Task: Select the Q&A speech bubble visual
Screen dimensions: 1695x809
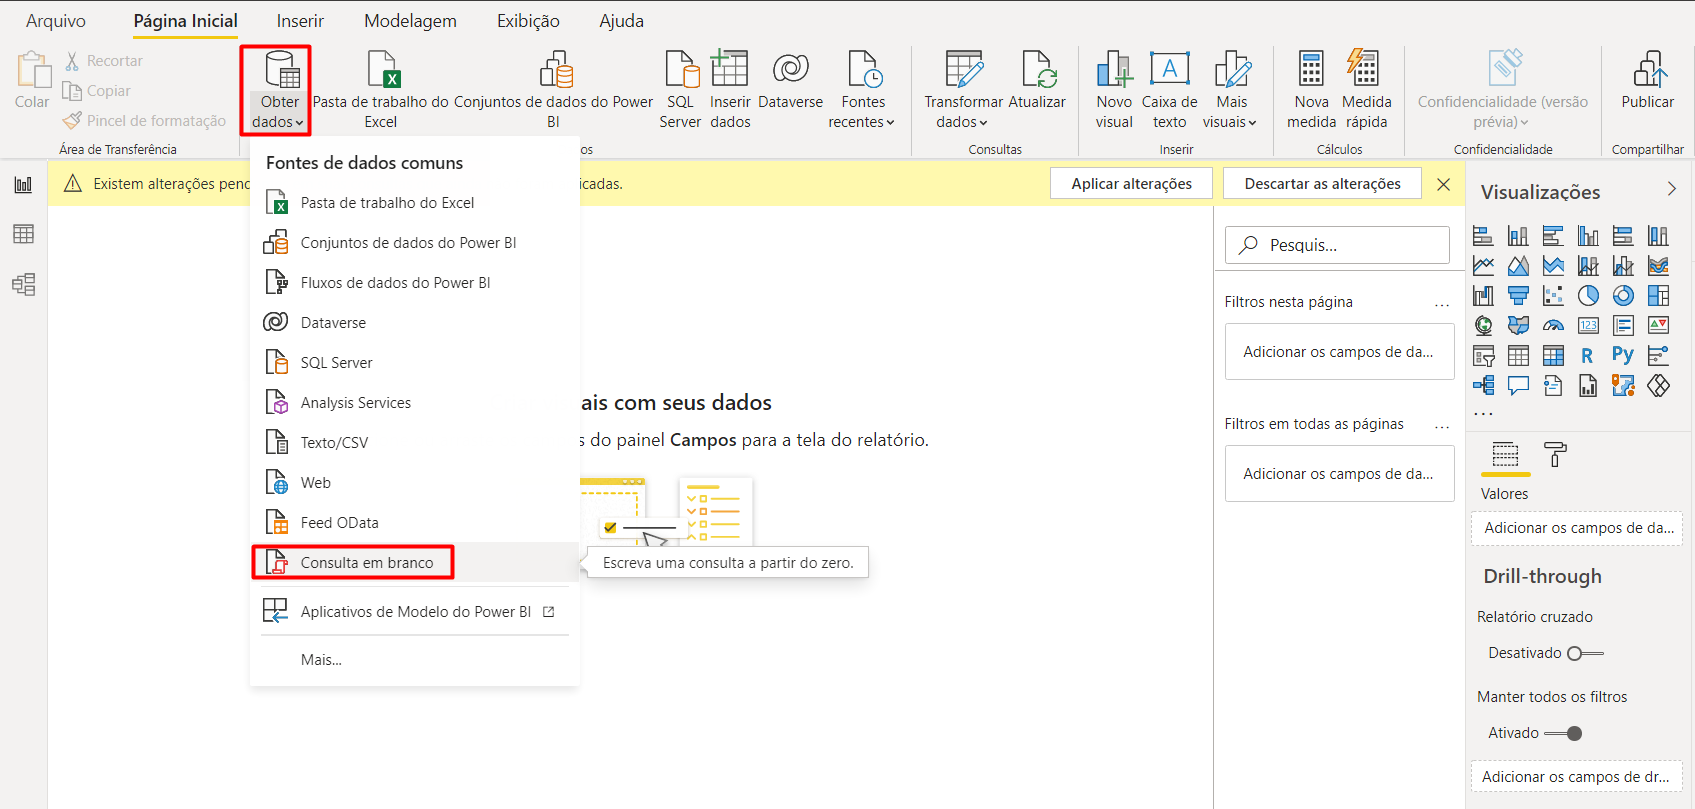Action: (1518, 386)
